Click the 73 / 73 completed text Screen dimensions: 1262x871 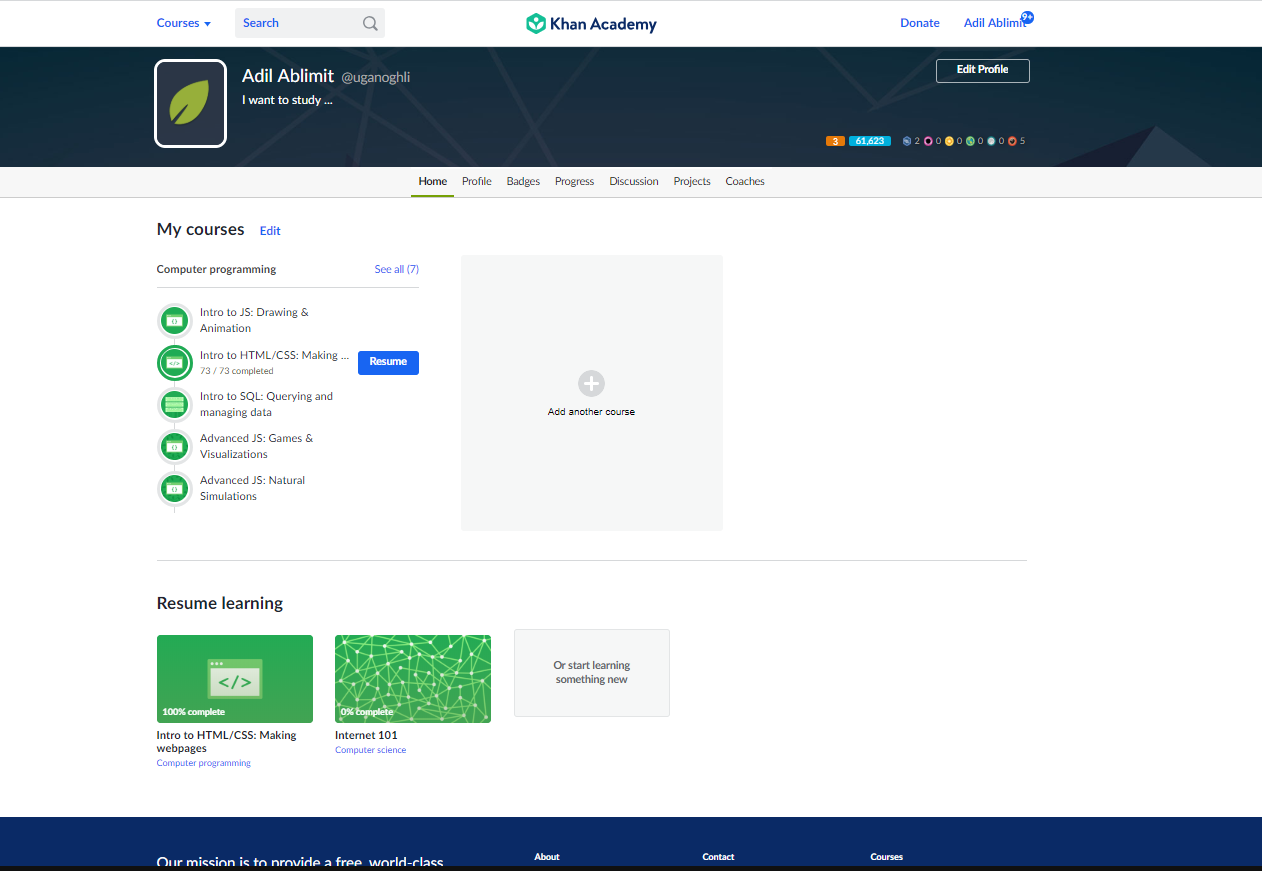(237, 371)
